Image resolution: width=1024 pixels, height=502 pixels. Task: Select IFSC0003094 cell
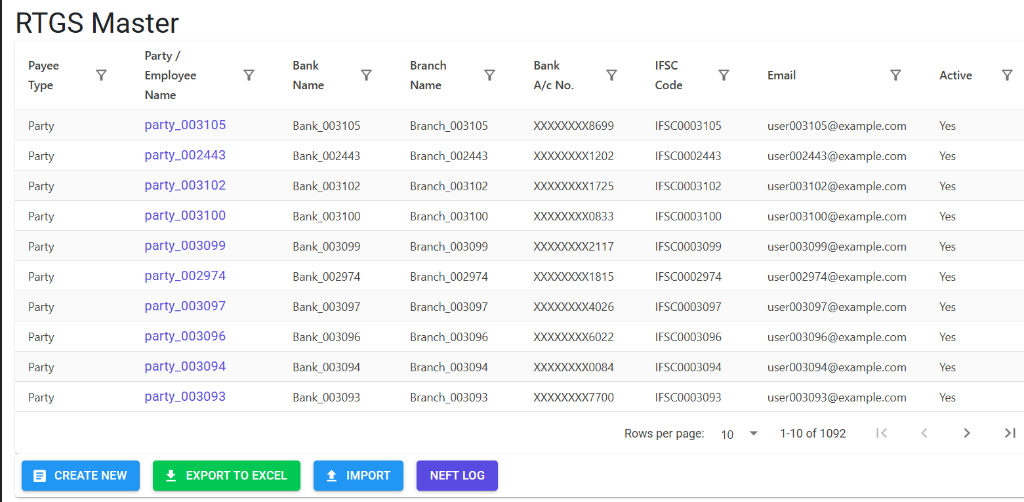[x=688, y=367]
